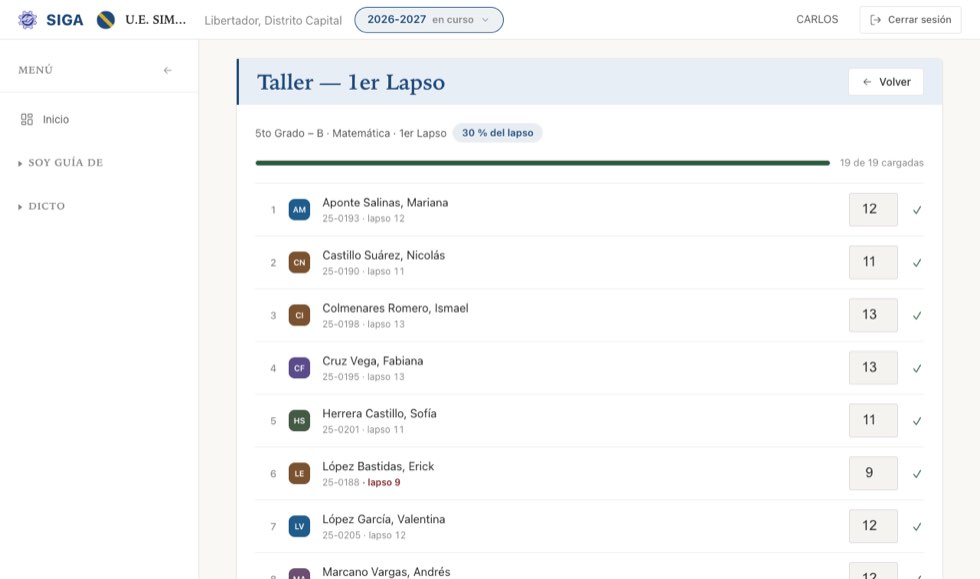The width and height of the screenshot is (980, 579).
Task: Click the CN avatar for Nicolás Castillo
Action: [299, 263]
